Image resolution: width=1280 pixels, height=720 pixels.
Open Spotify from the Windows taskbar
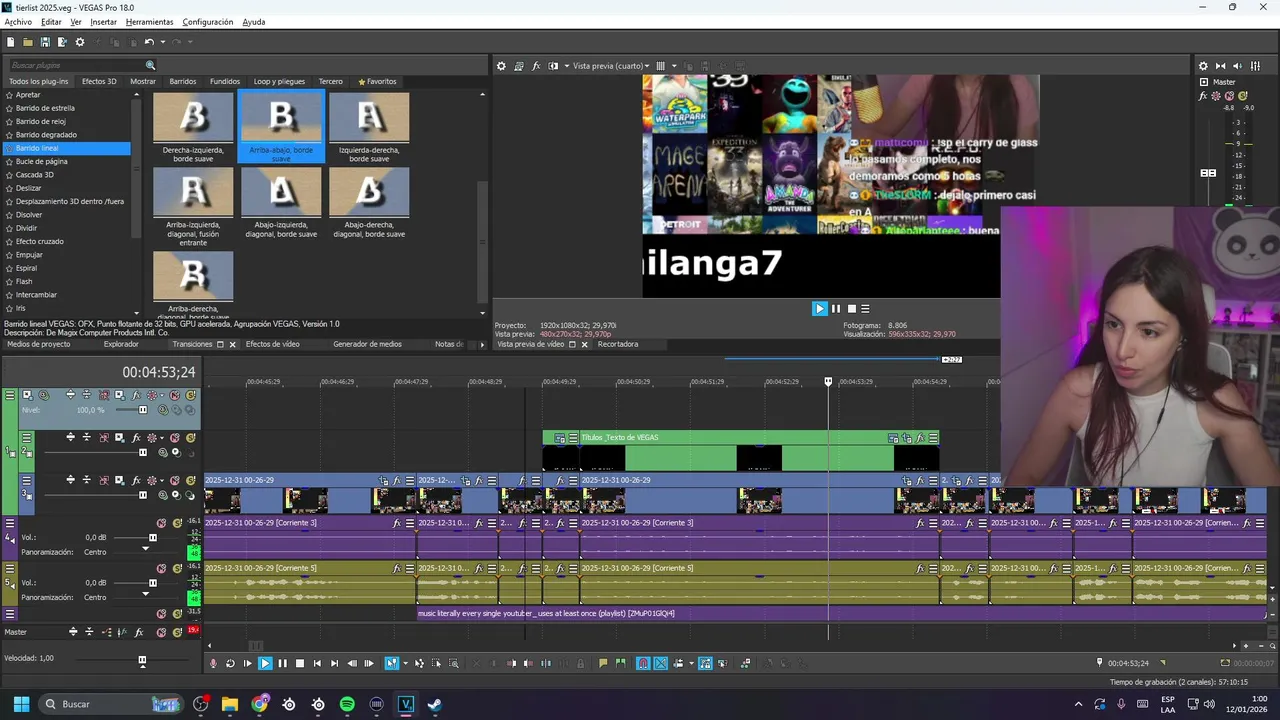pyautogui.click(x=347, y=704)
